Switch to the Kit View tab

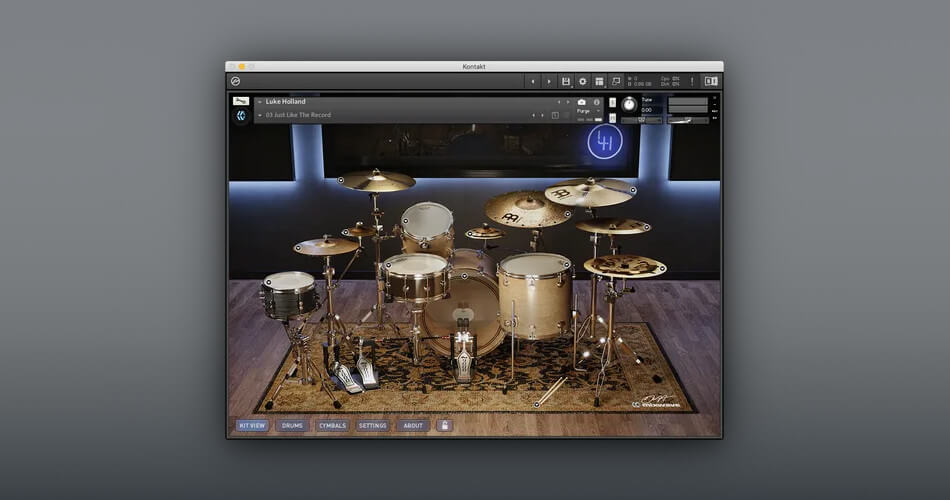click(252, 425)
